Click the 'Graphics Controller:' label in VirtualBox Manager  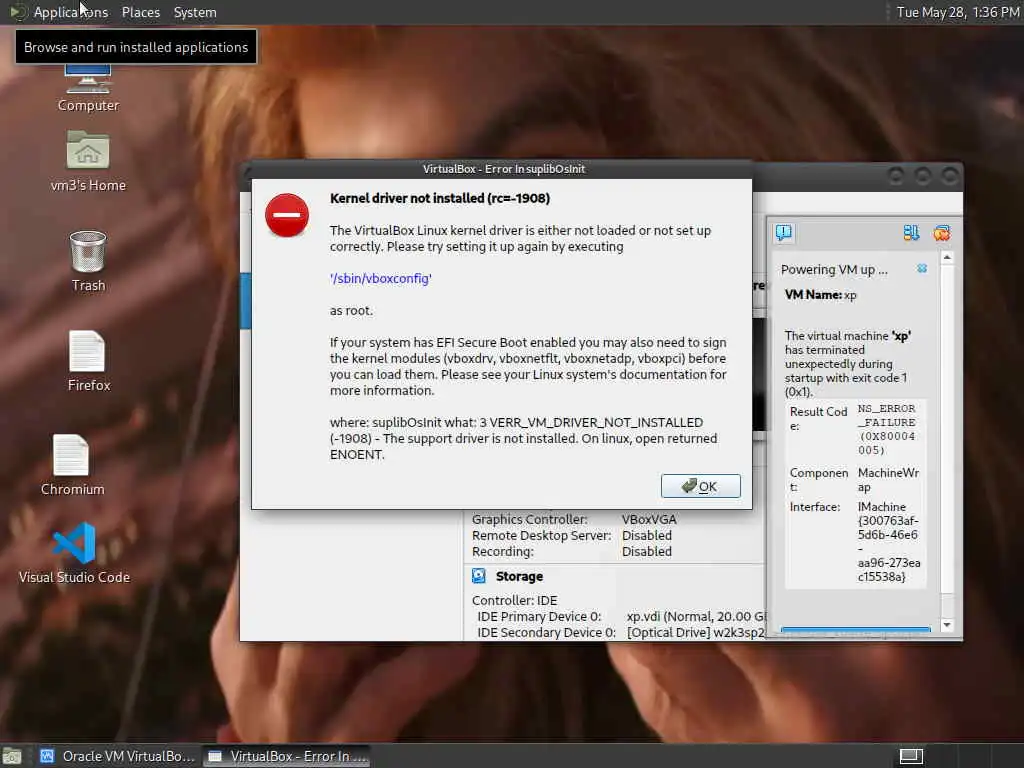pyautogui.click(x=530, y=519)
